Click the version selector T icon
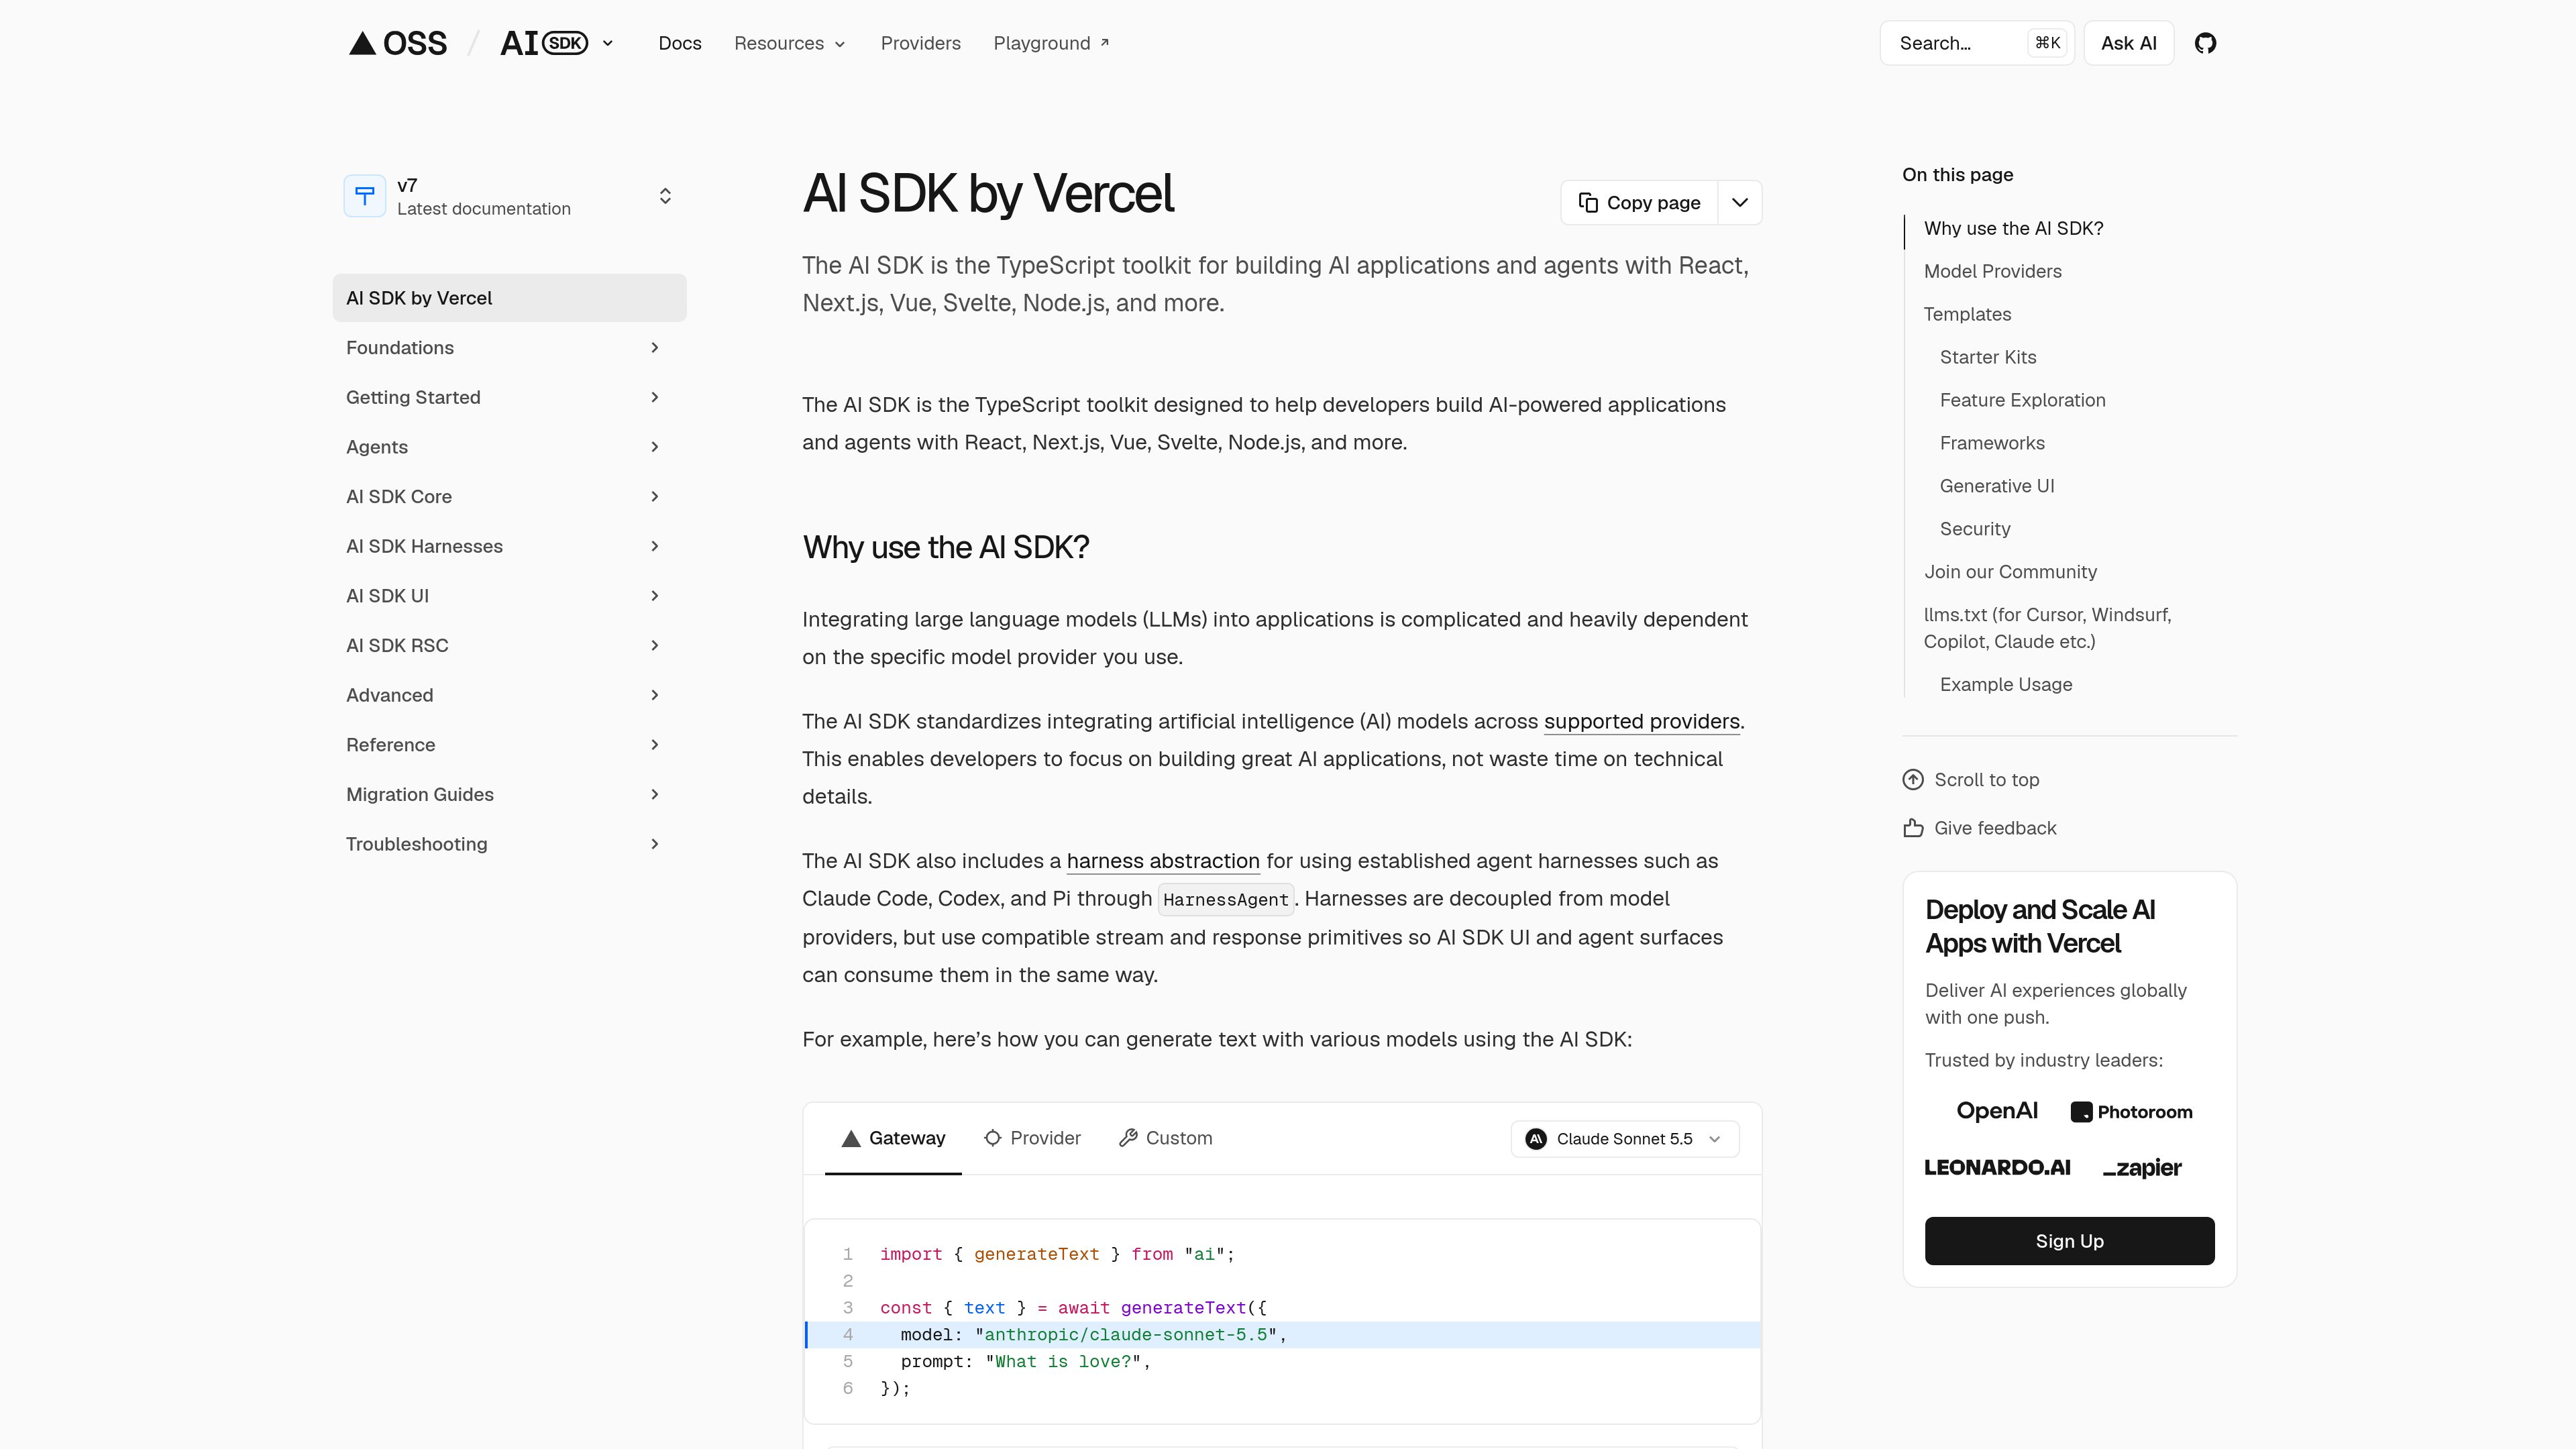This screenshot has height=1449, width=2576. click(x=365, y=196)
